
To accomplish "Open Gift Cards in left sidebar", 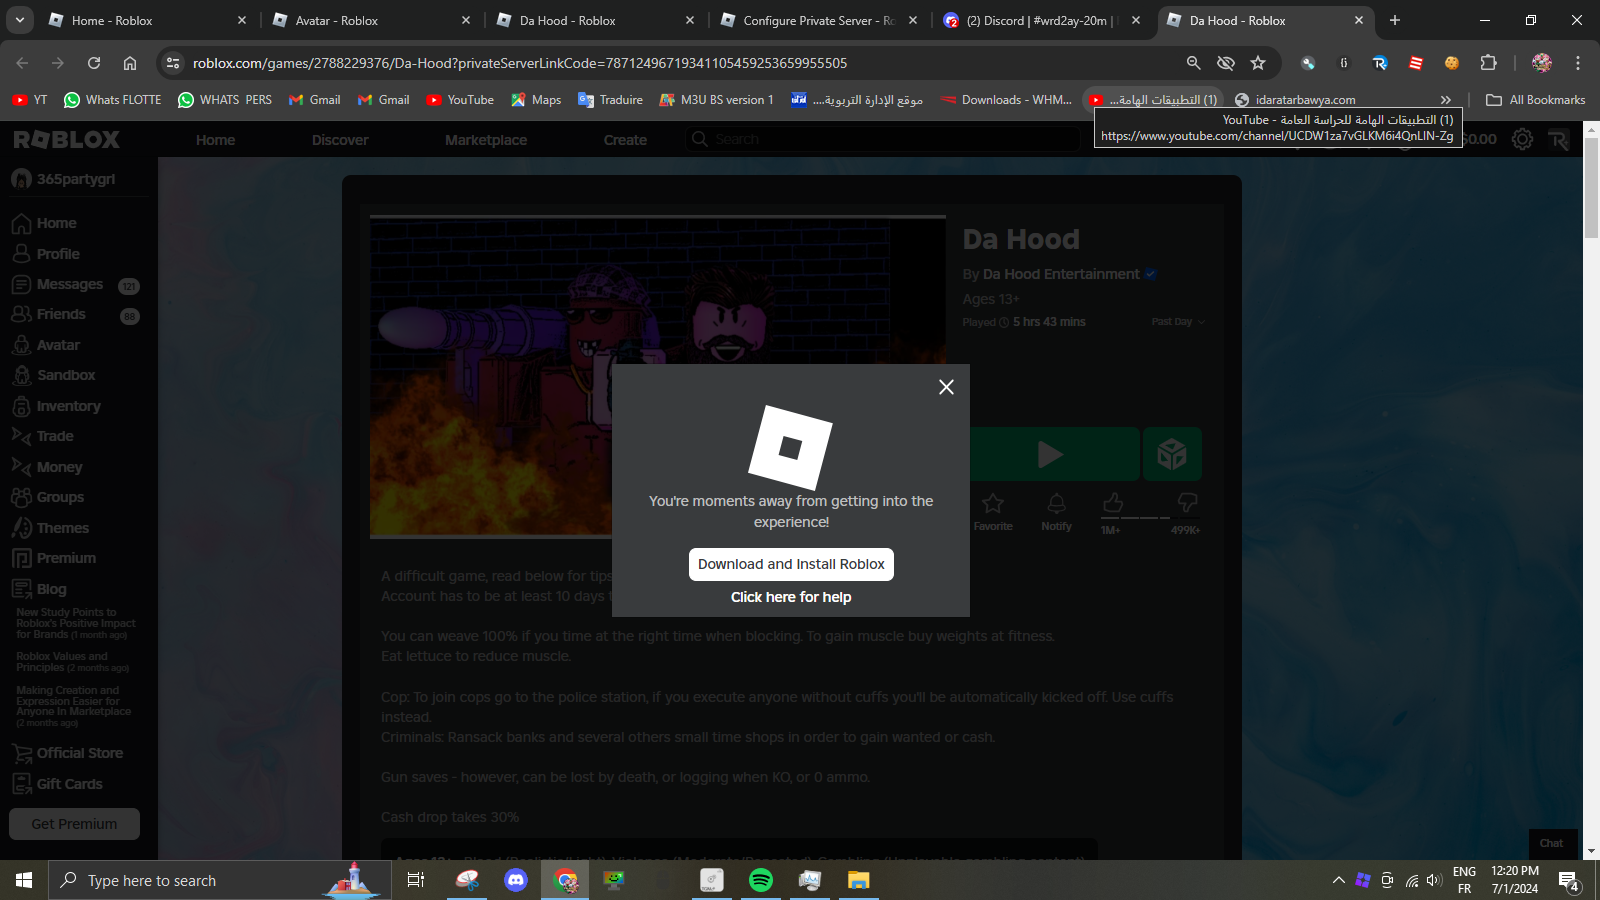I will [x=58, y=784].
